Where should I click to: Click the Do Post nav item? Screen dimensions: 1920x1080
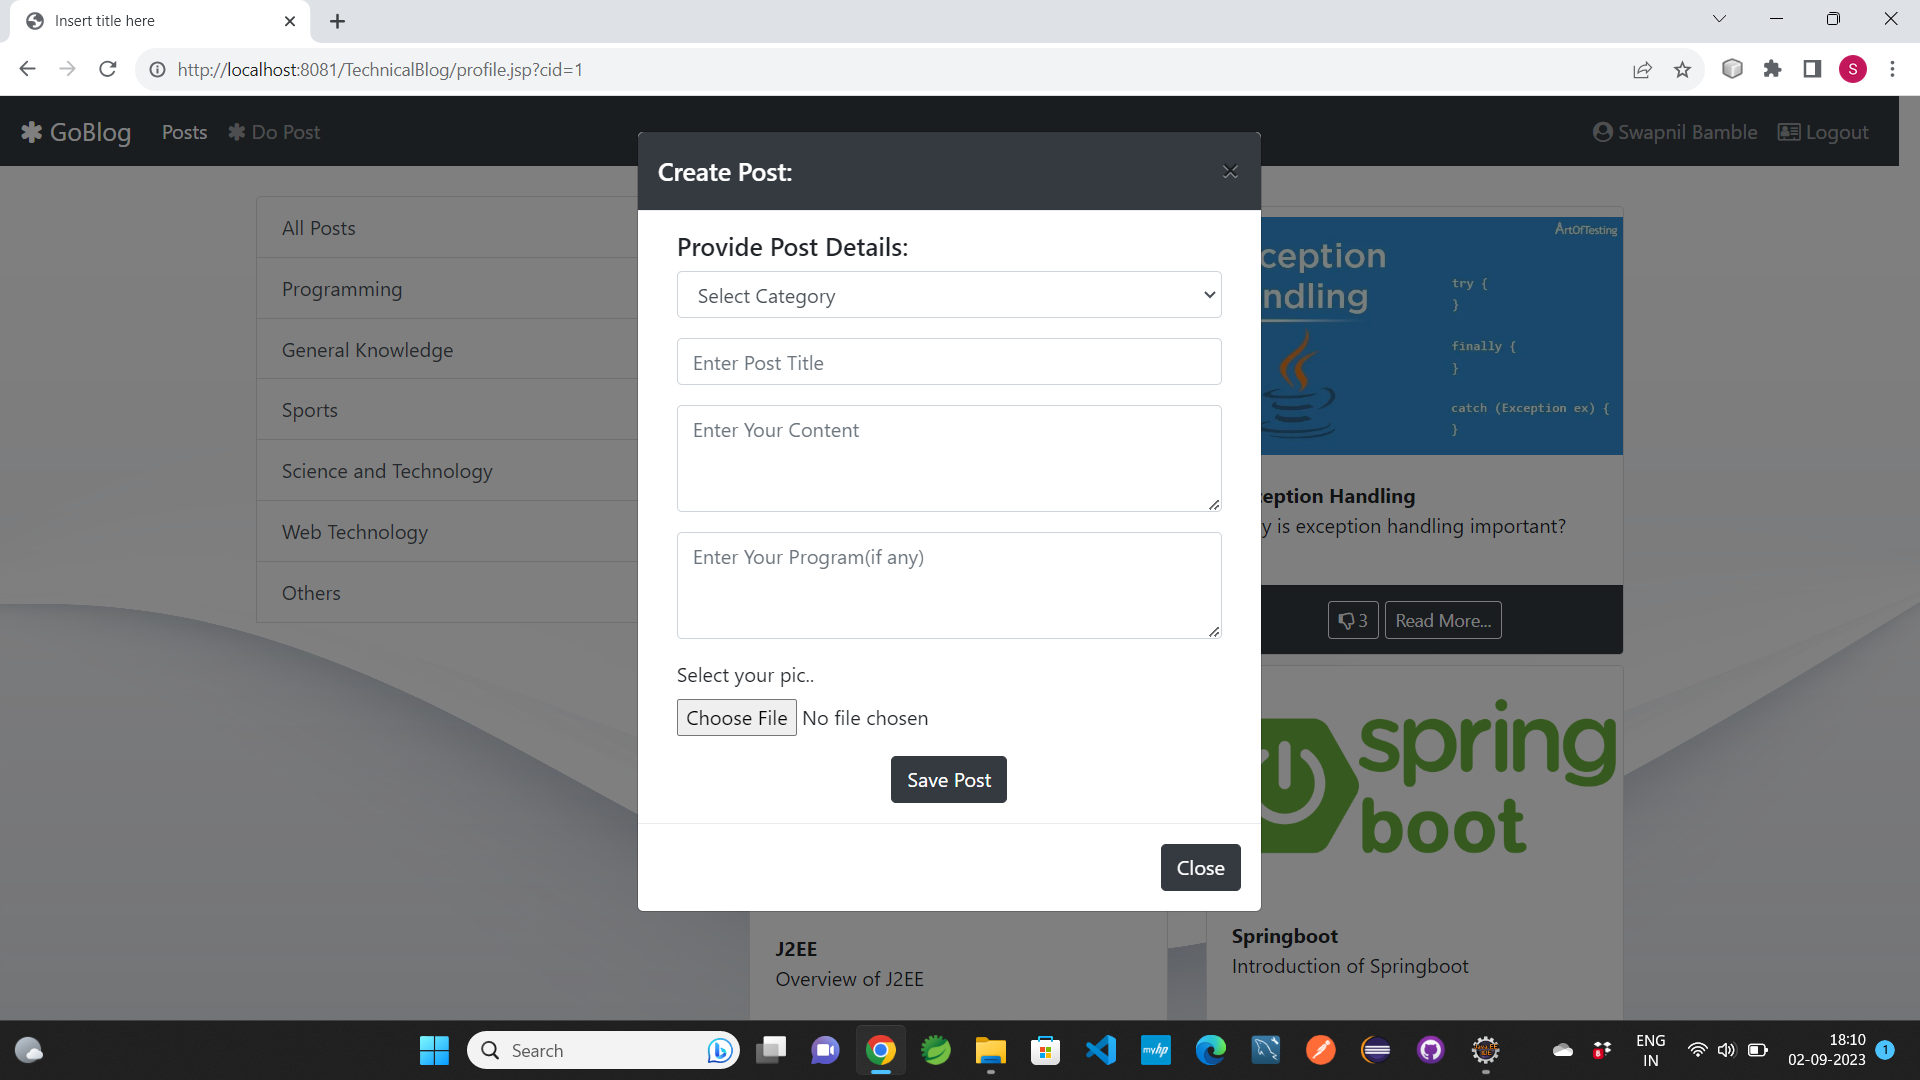click(x=274, y=132)
